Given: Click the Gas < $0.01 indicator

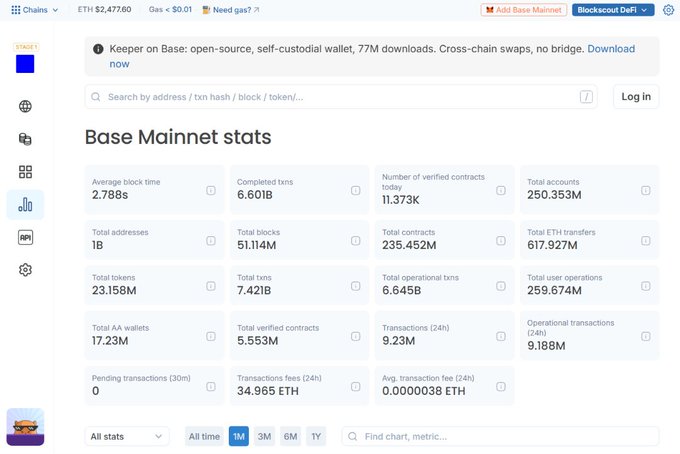Looking at the screenshot, I should 170,9.
